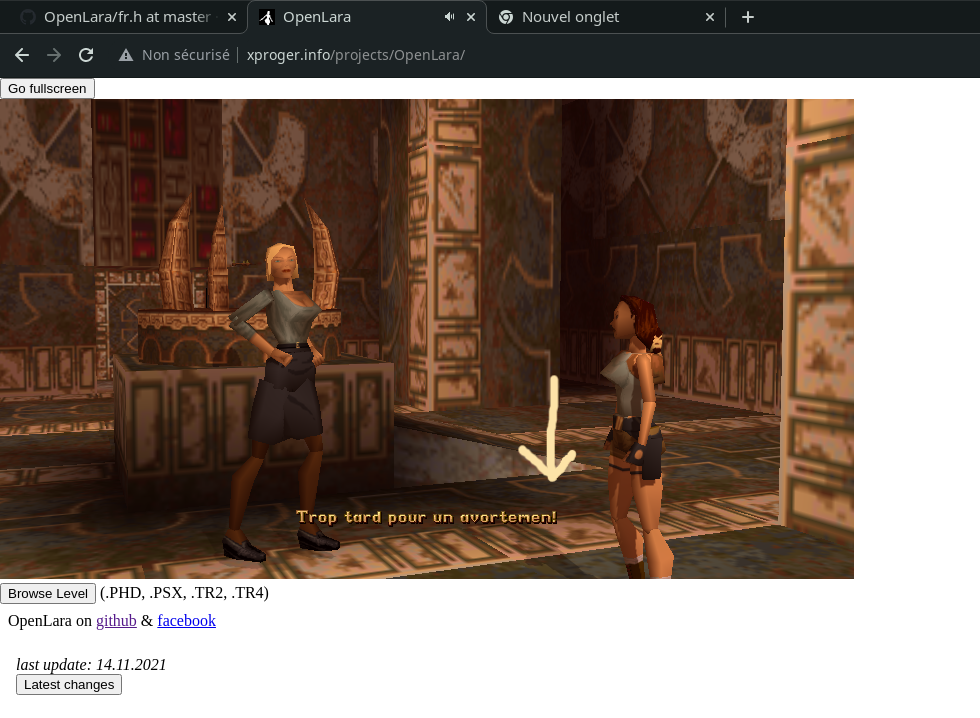
Task: Close the OpenLara/fr.h at master tab
Action: pyautogui.click(x=232, y=17)
